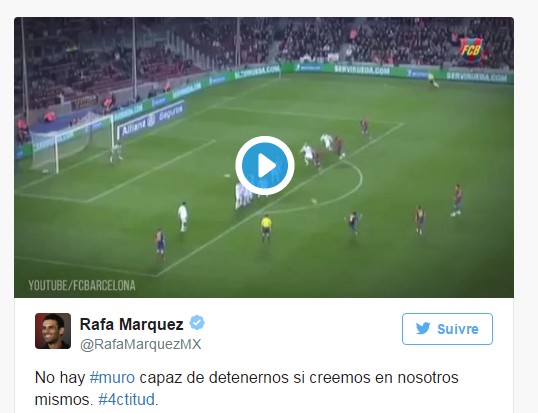Screen dimensions: 538x413
Task: Open Rafa Marquez's profile avatar photo
Action: pyautogui.click(x=53, y=331)
